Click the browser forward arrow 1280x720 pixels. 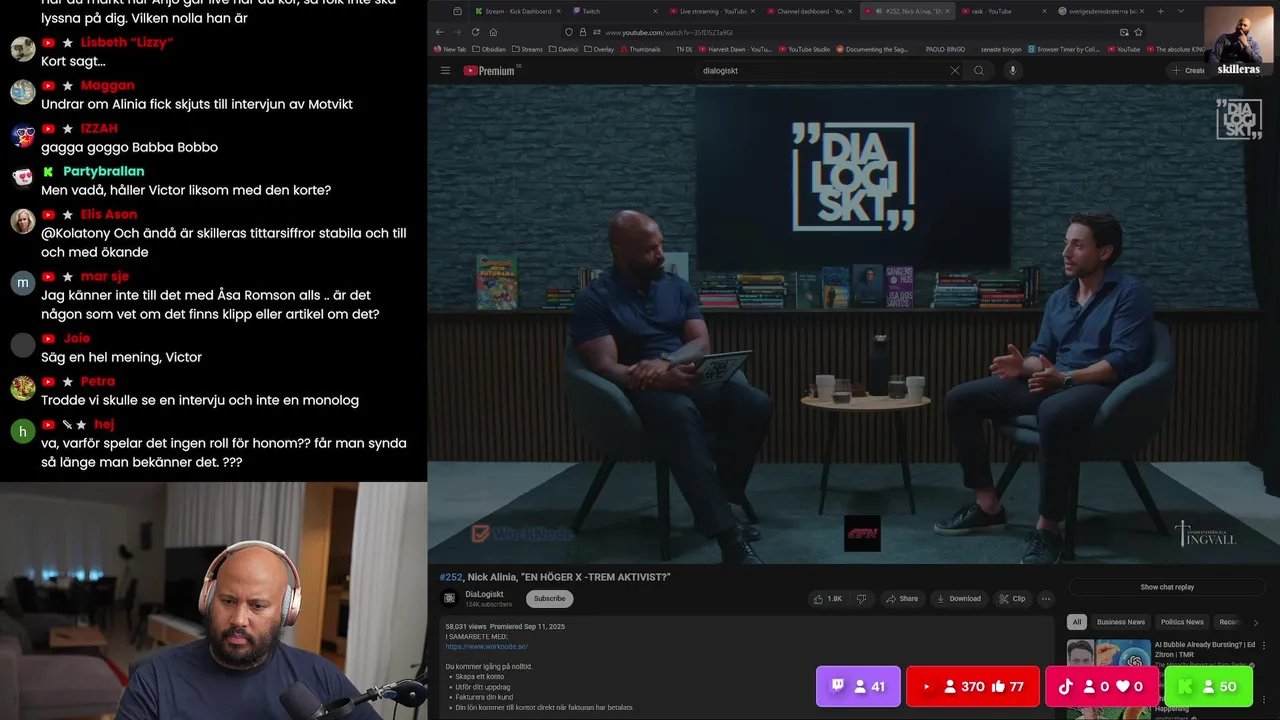coord(457,32)
